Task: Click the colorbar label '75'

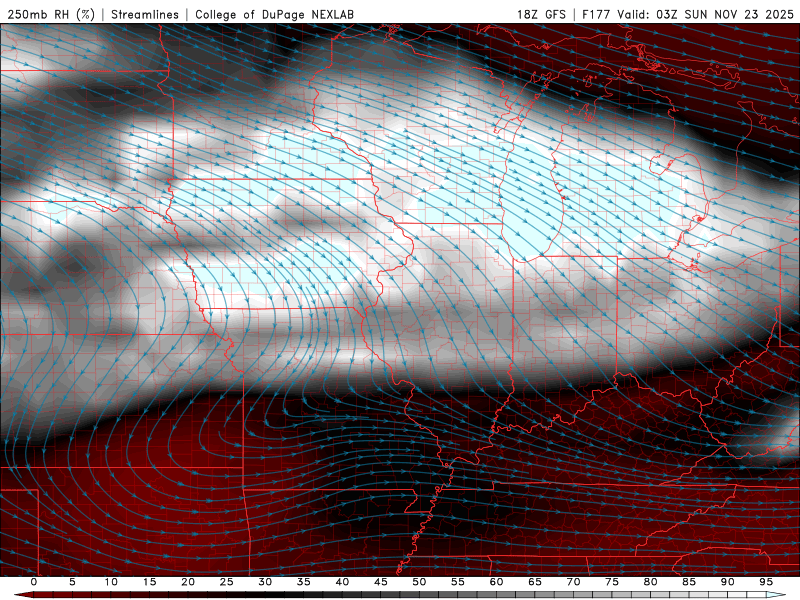Action: (612, 582)
